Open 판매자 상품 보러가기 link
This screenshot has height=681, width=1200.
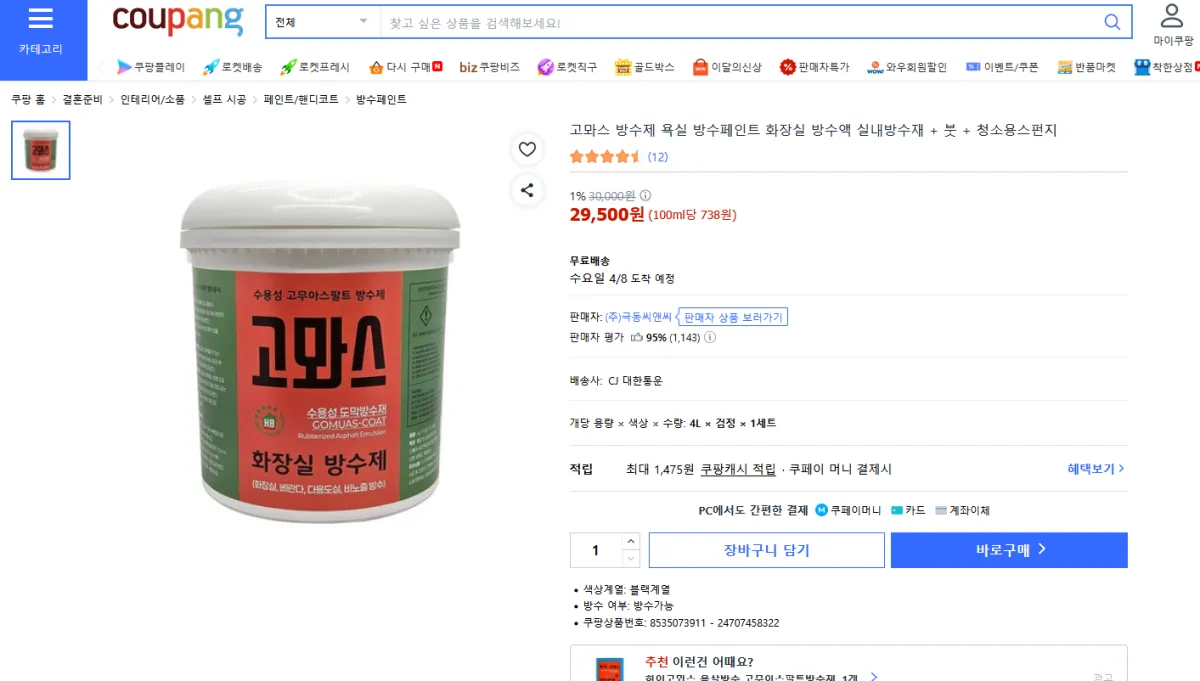pos(734,317)
